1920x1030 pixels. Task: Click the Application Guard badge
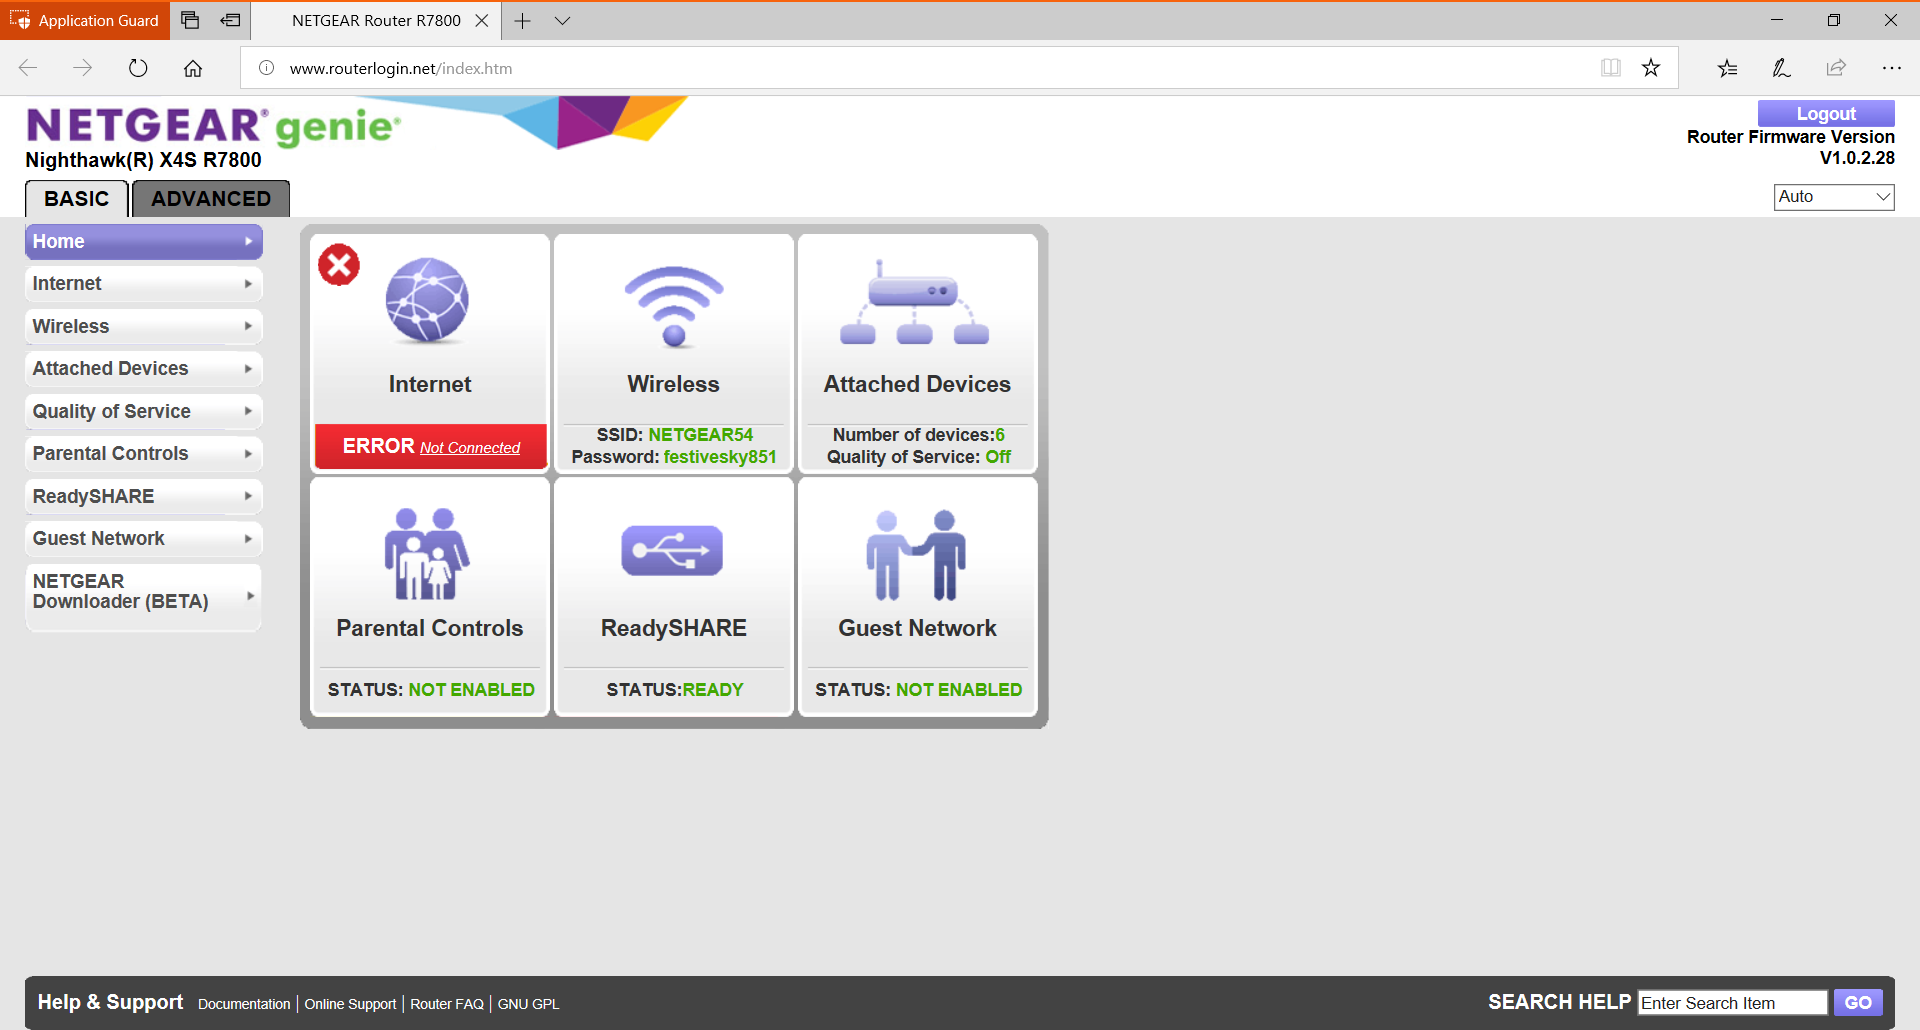coord(85,20)
